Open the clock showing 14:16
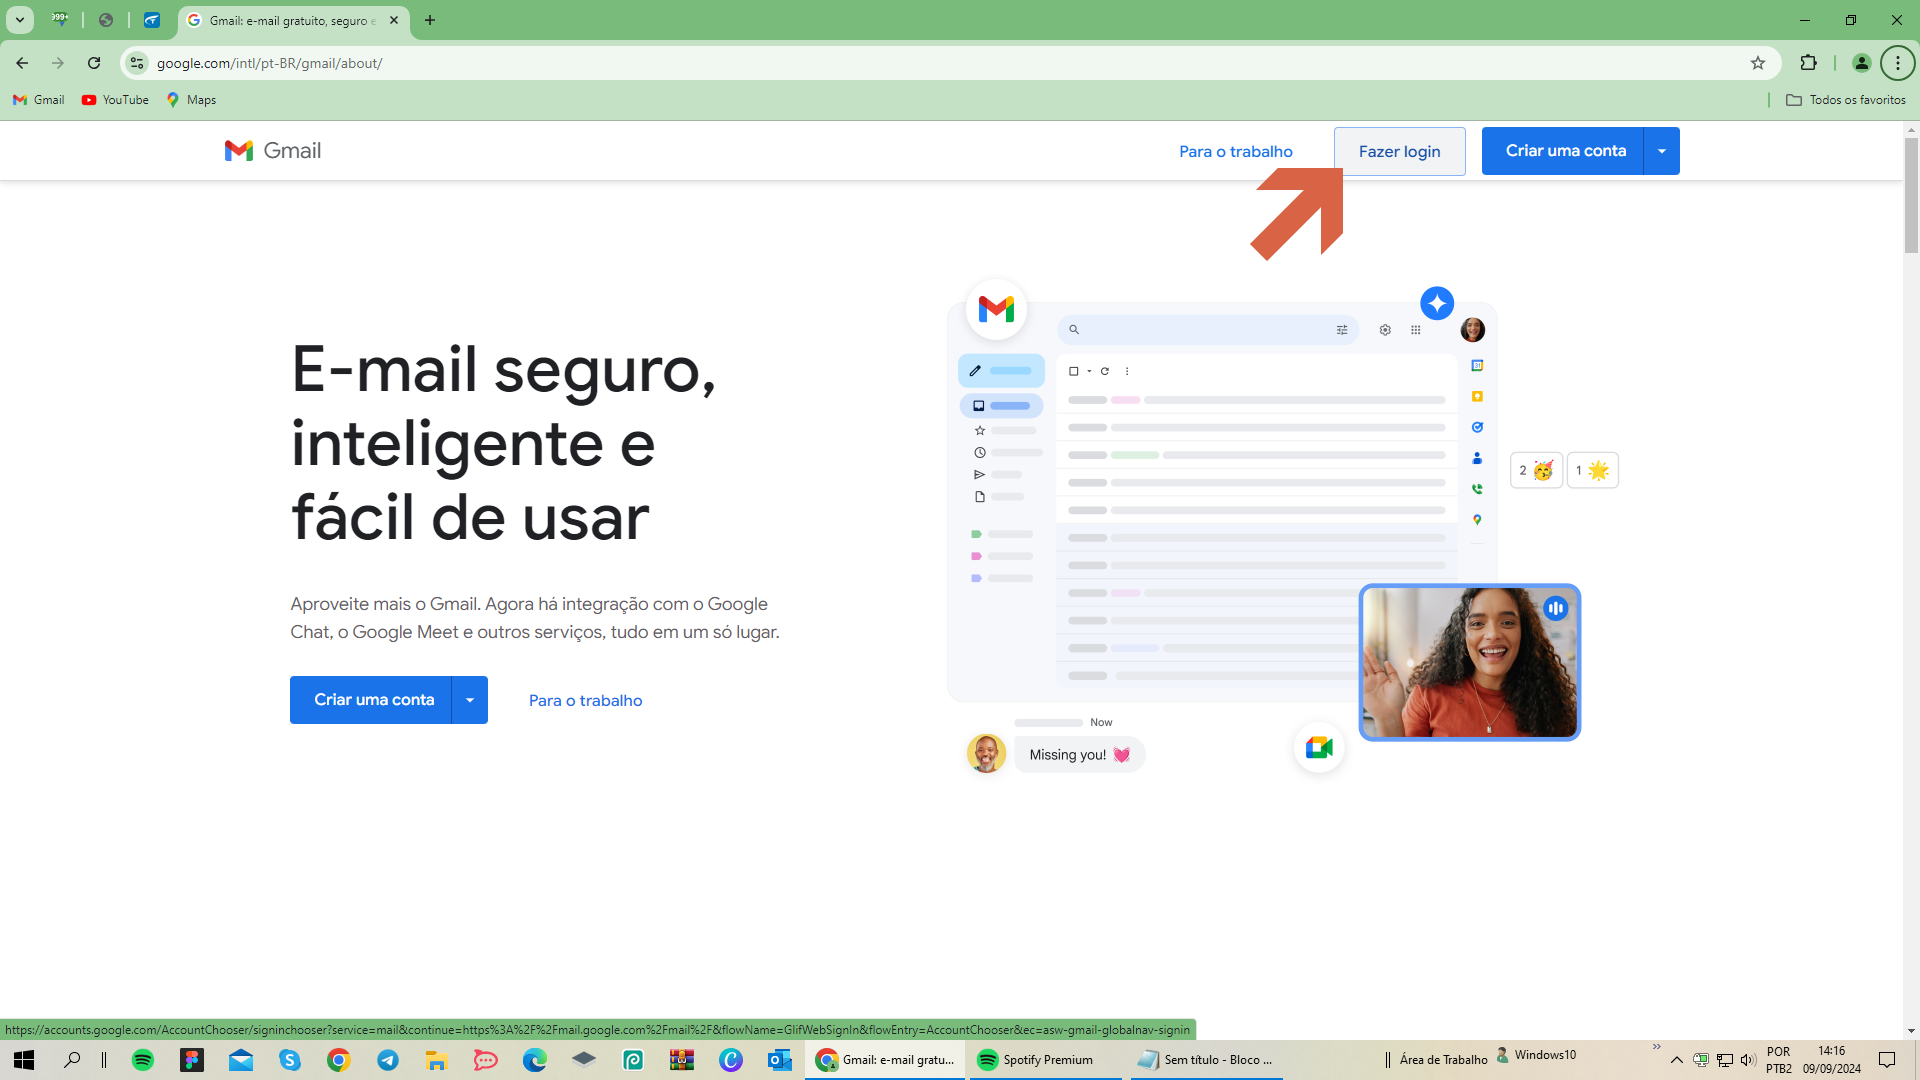This screenshot has height=1080, width=1920. coord(1832,1060)
